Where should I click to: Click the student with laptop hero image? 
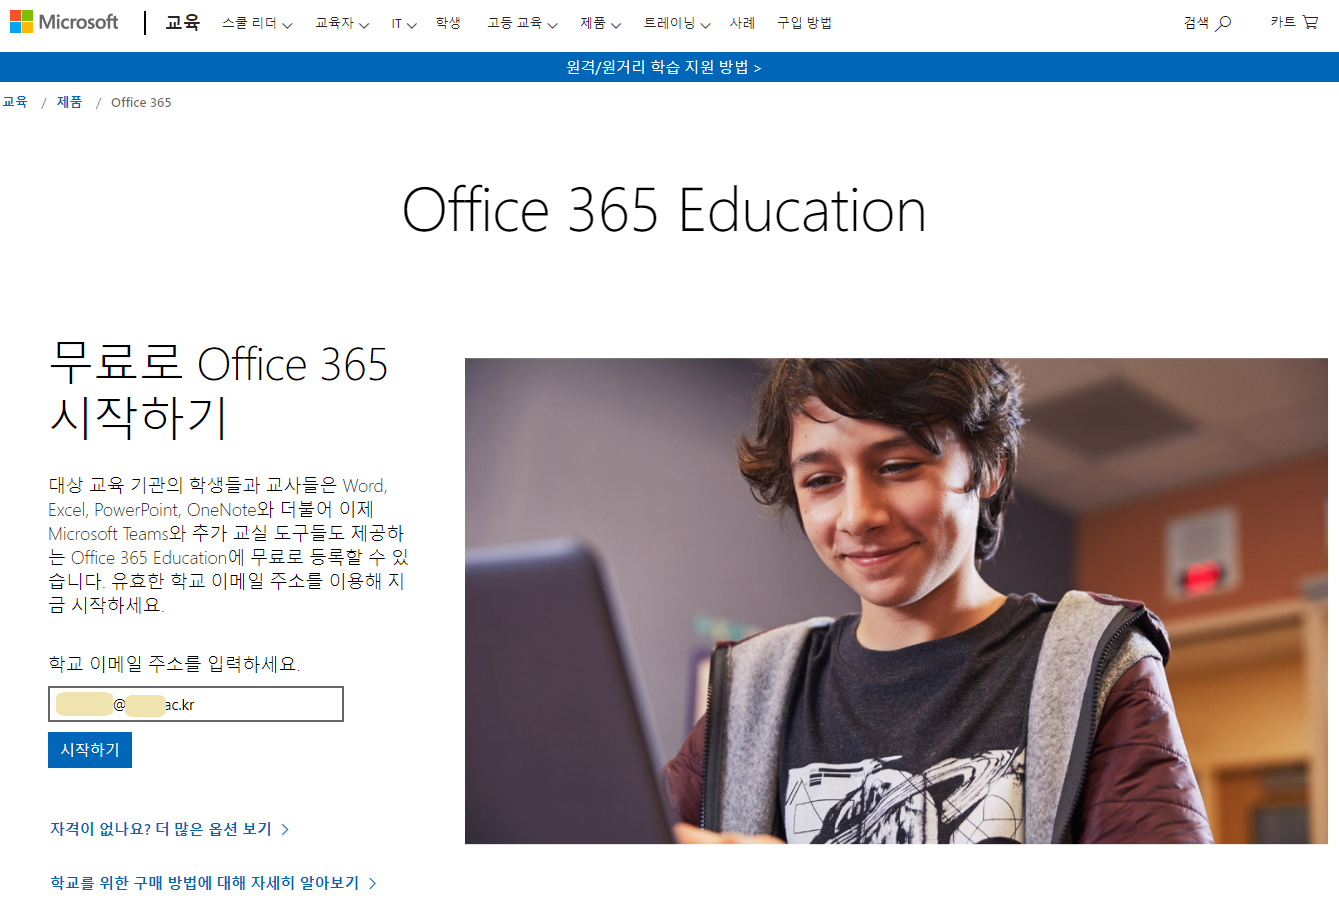[896, 601]
